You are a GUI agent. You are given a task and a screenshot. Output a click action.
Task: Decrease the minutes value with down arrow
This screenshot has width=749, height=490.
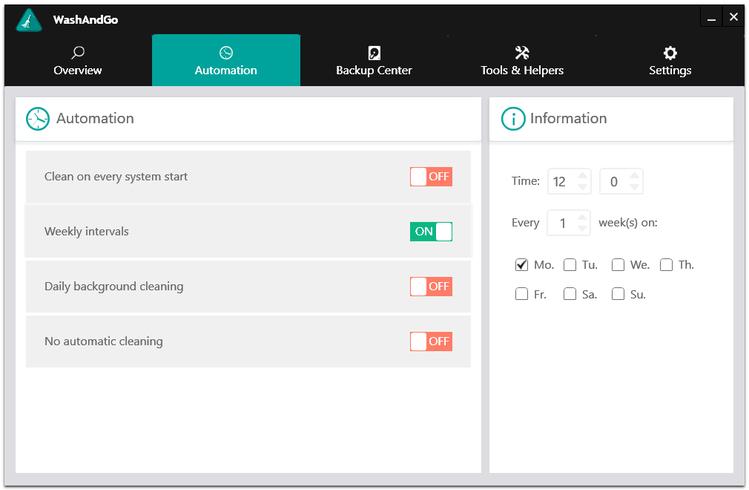pos(634,187)
